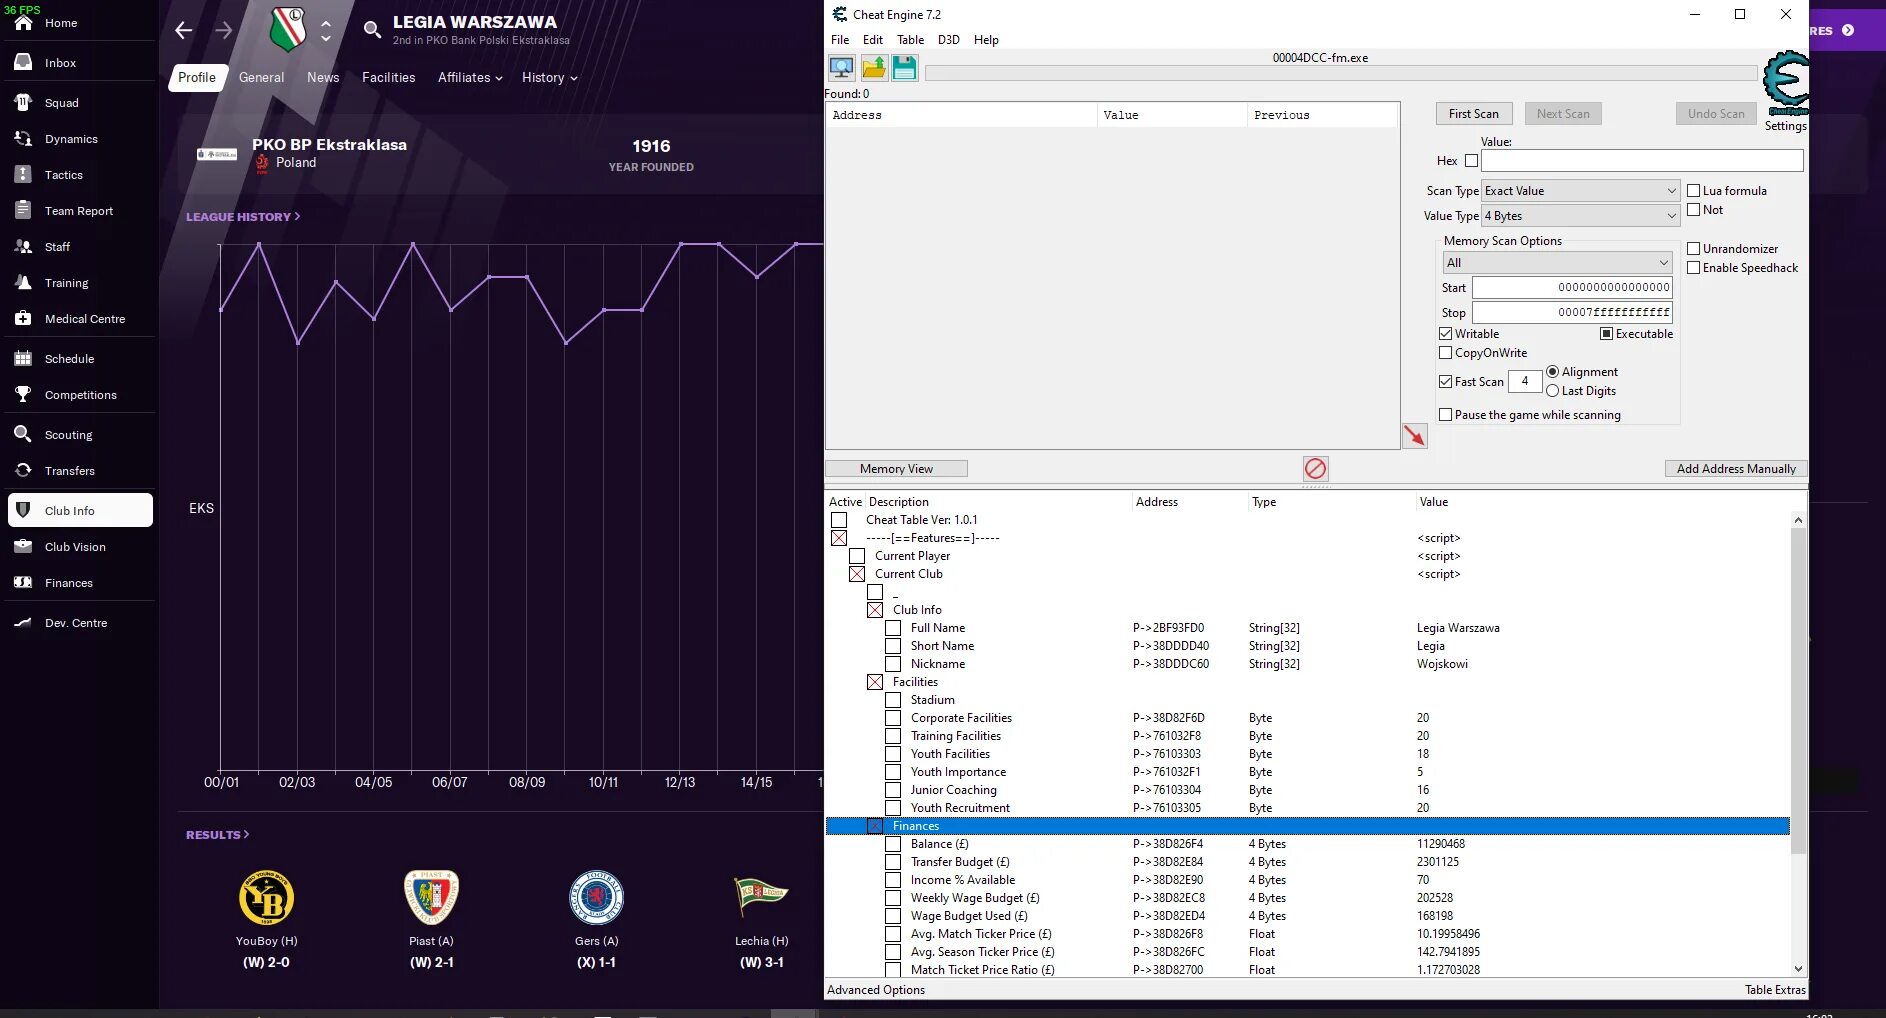
Task: Click the First Scan button
Action: coord(1474,113)
